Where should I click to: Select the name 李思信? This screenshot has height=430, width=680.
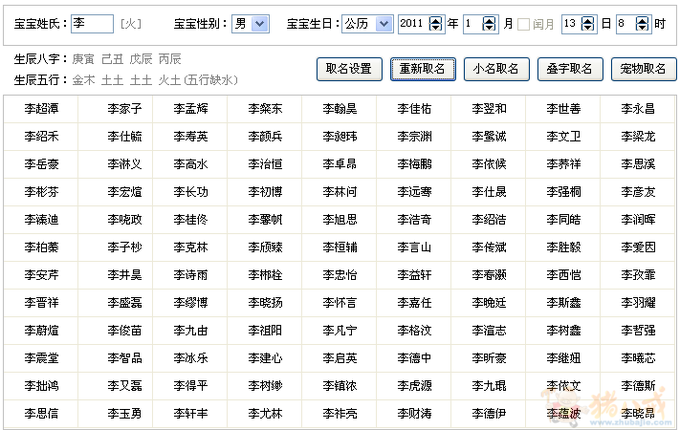pos(41,414)
